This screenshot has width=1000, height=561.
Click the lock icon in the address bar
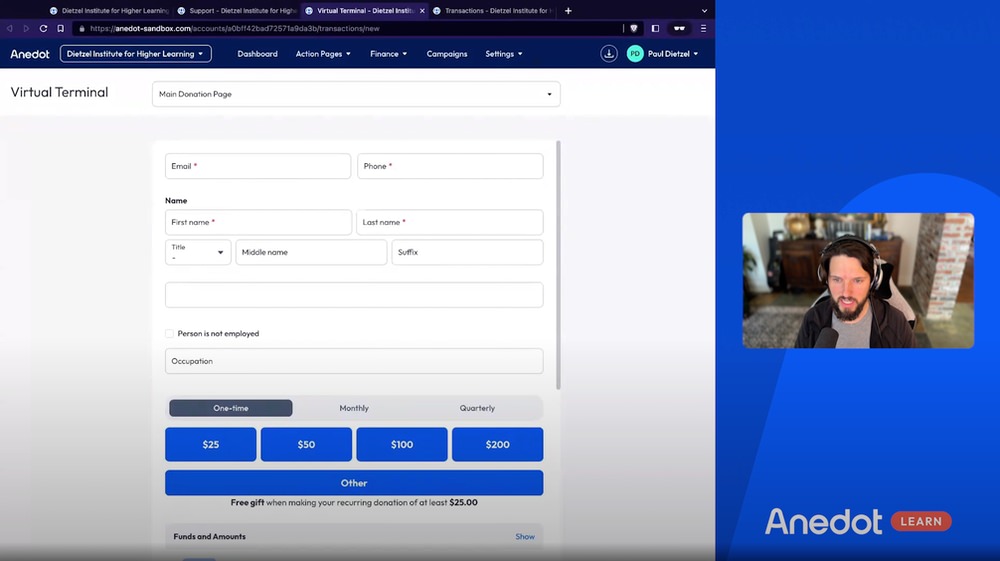pyautogui.click(x=82, y=28)
